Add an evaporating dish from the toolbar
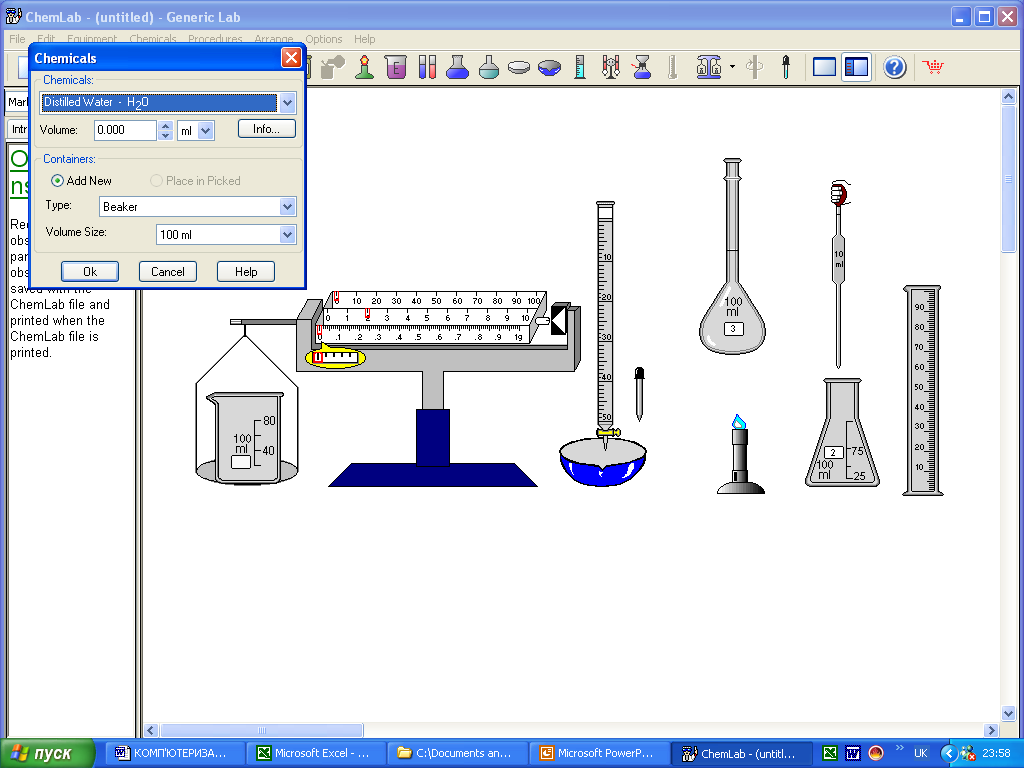Viewport: 1024px width, 768px height. (549, 67)
